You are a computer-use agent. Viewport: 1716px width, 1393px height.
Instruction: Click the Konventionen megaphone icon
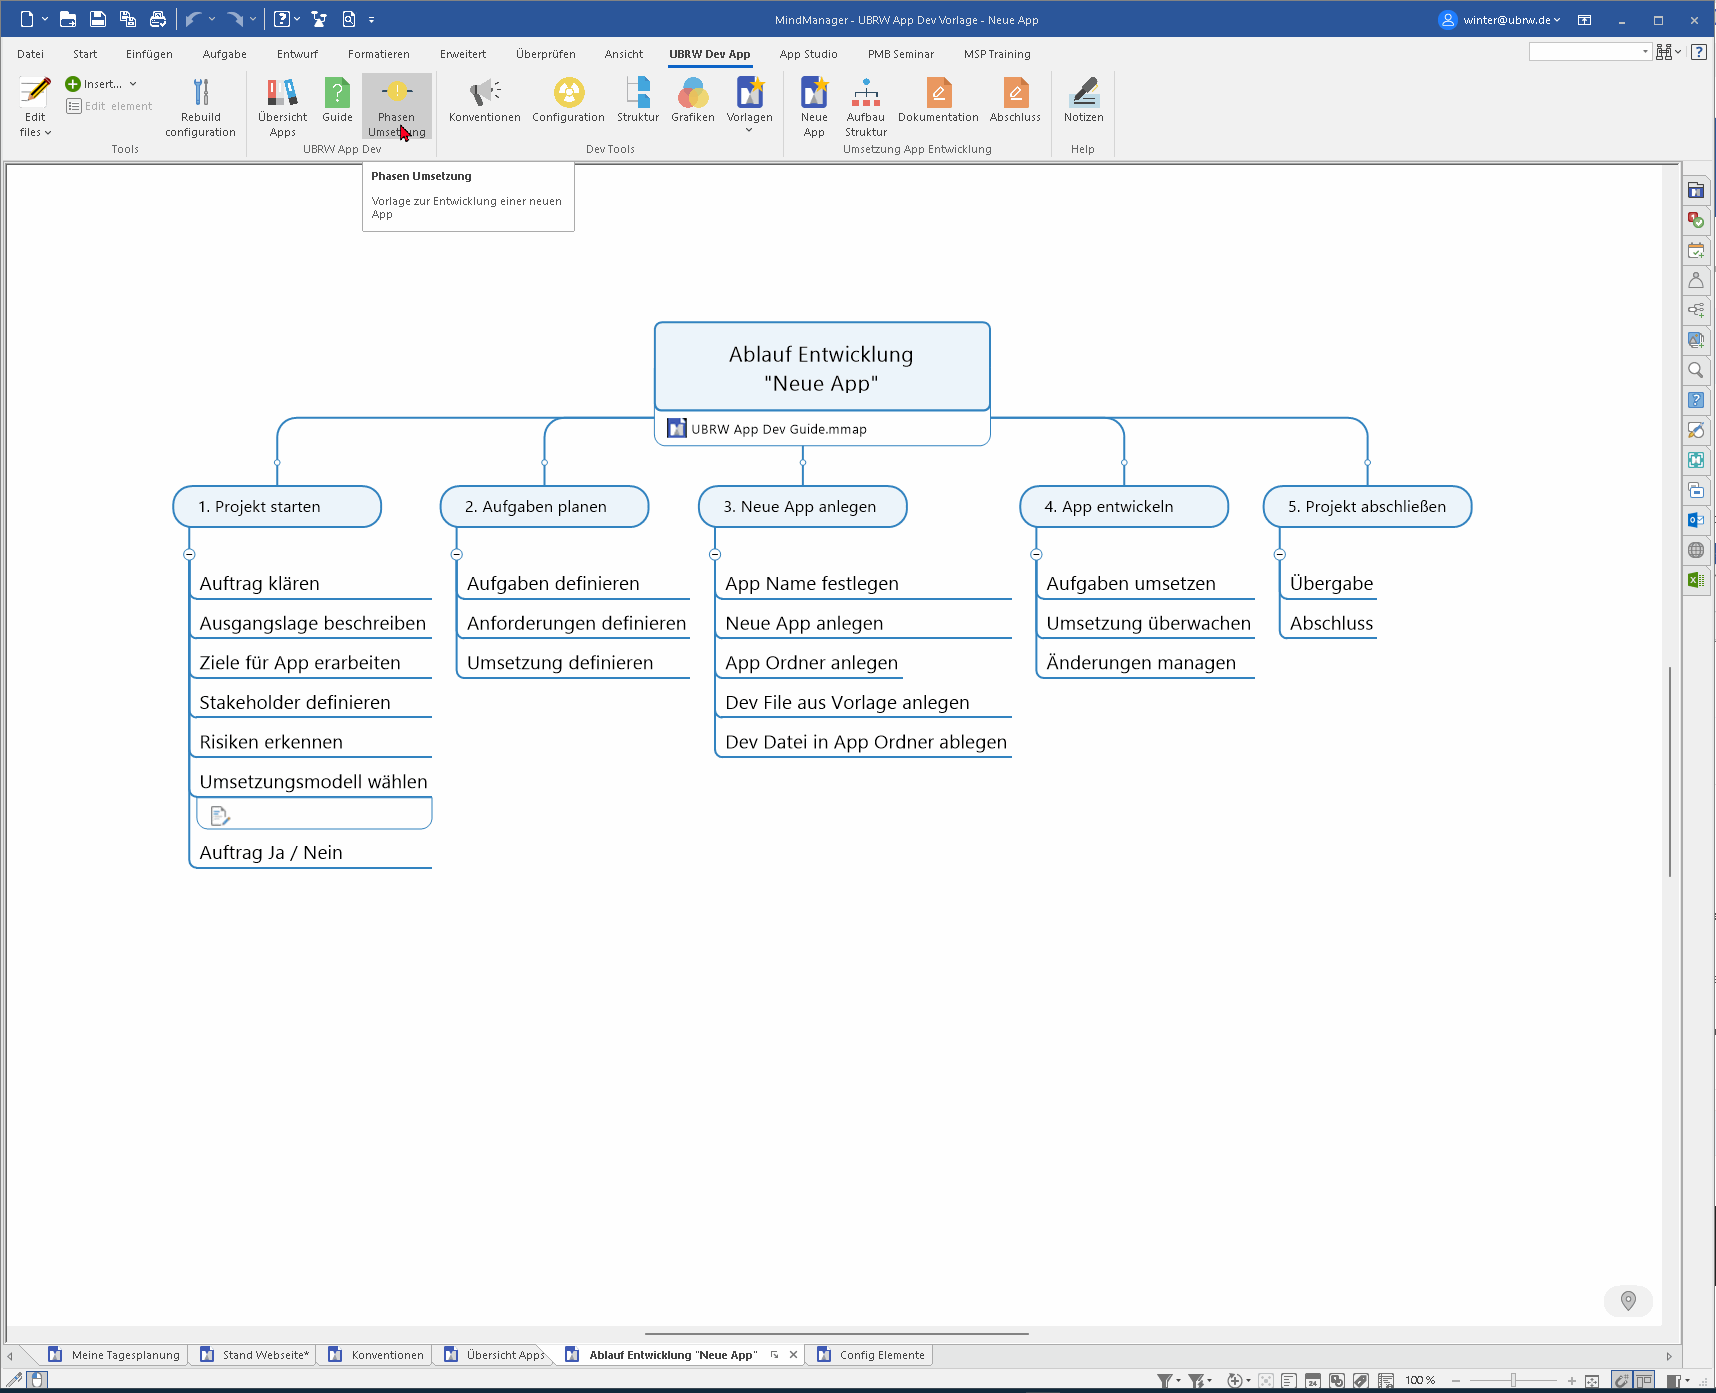[484, 95]
